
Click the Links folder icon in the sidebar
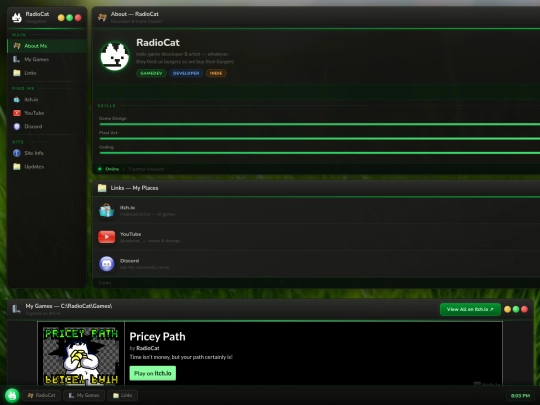tap(17, 73)
